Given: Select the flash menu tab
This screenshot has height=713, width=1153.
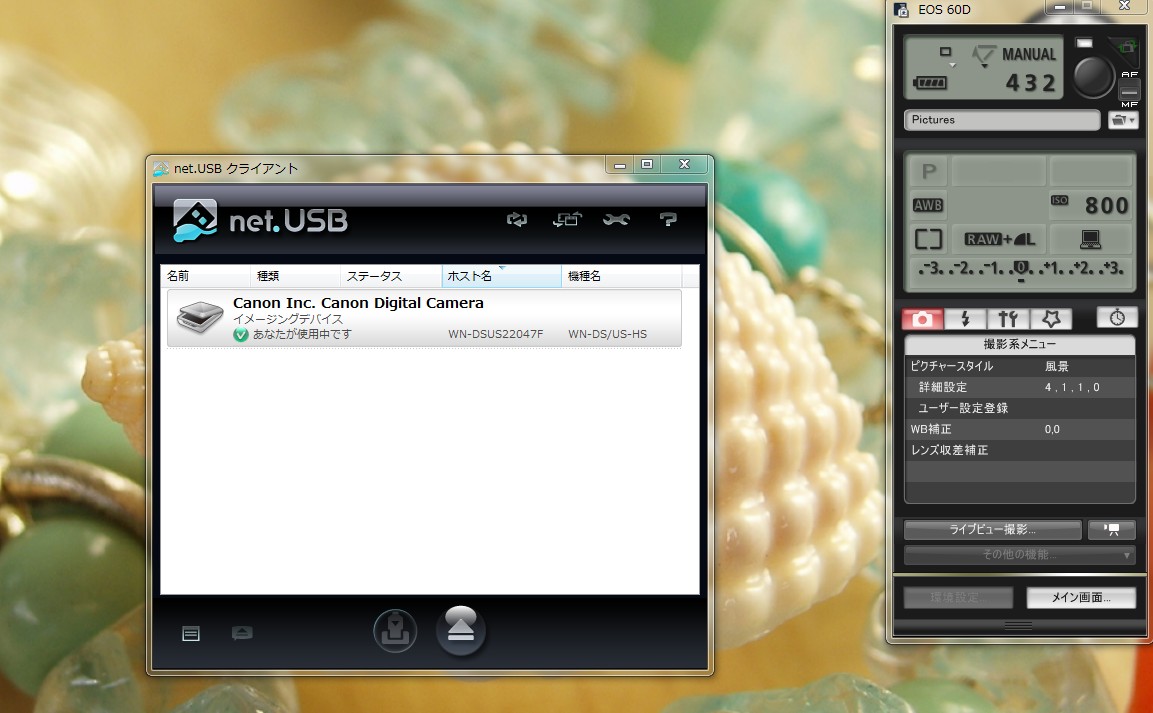Looking at the screenshot, I should coord(965,318).
